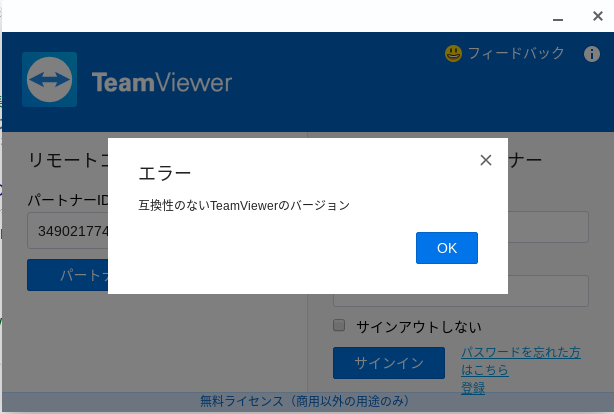The width and height of the screenshot is (614, 414).
Task: Minimize the TeamViewer window
Action: 558,19
